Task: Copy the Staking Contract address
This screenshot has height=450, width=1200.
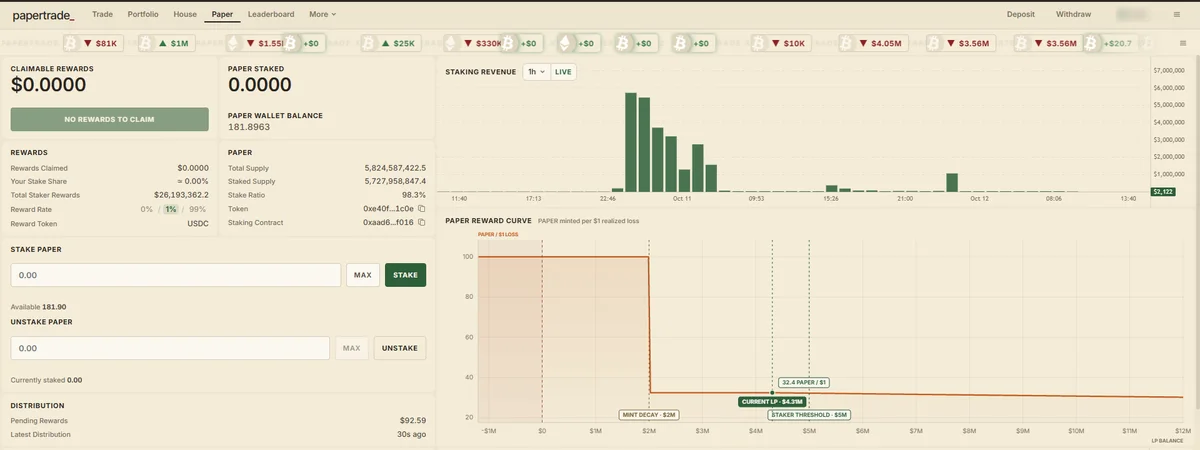Action: [422, 223]
